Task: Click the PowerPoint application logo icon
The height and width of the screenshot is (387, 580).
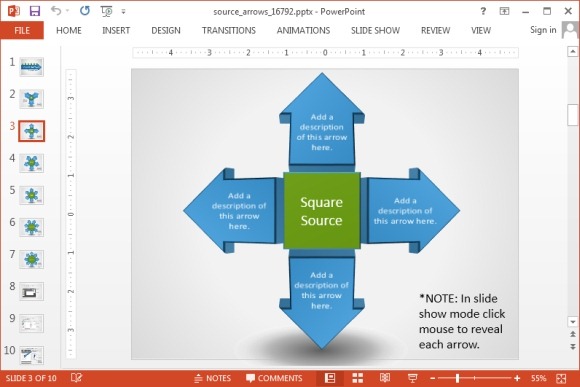Action: (x=14, y=11)
